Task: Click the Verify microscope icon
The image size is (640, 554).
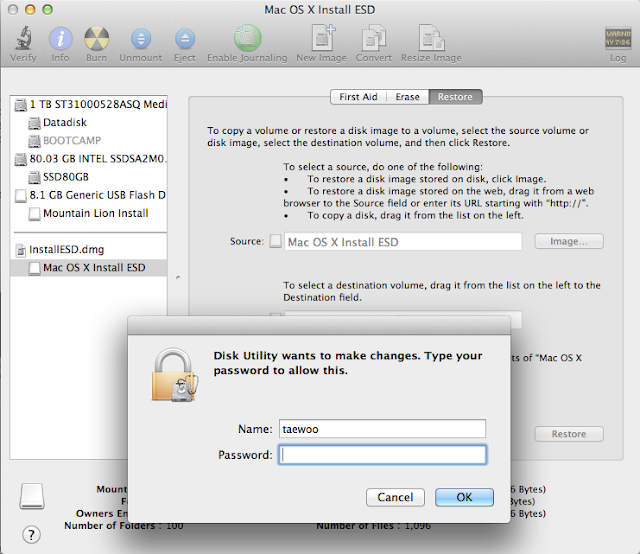Action: (24, 38)
